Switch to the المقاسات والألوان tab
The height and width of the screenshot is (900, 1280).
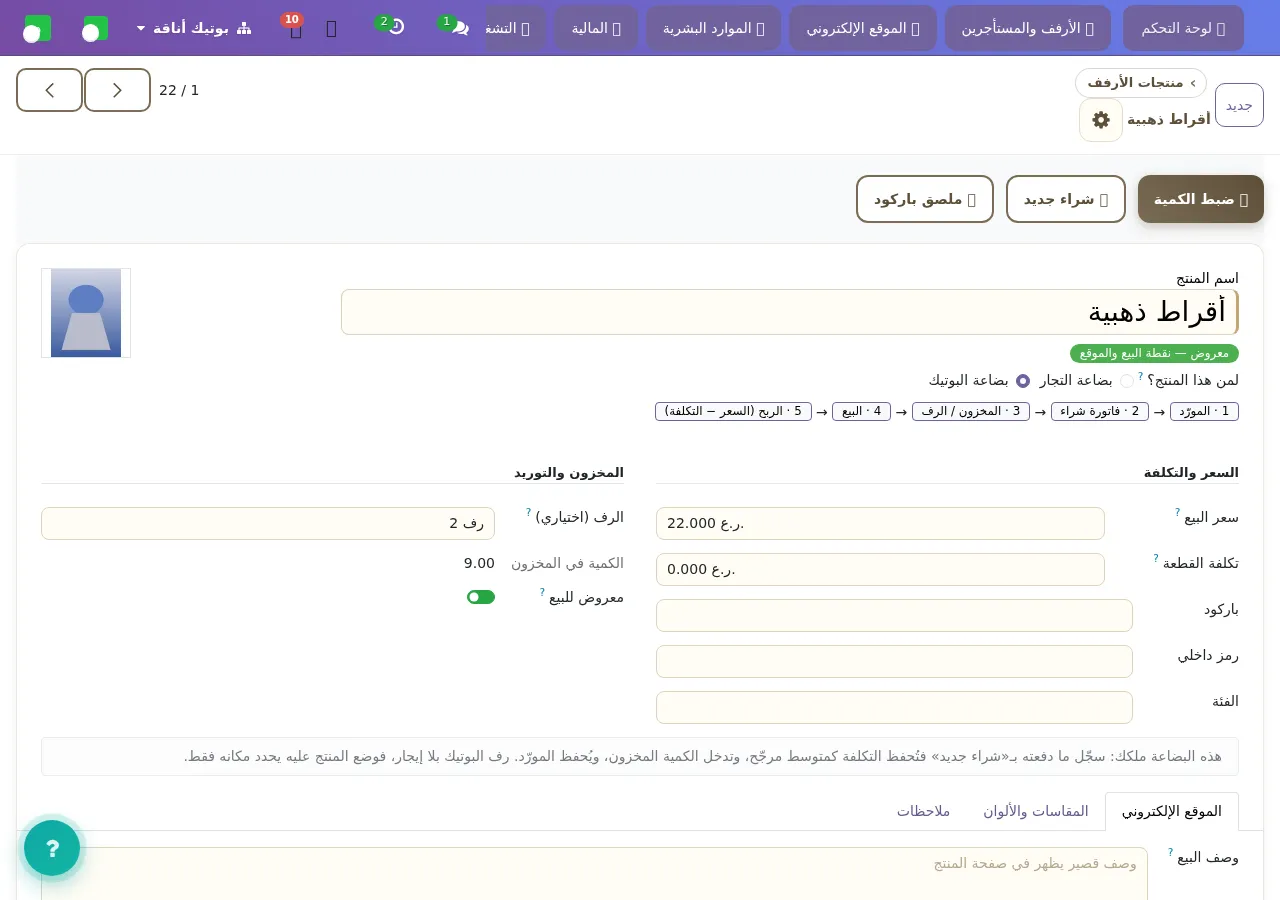coord(1035,811)
